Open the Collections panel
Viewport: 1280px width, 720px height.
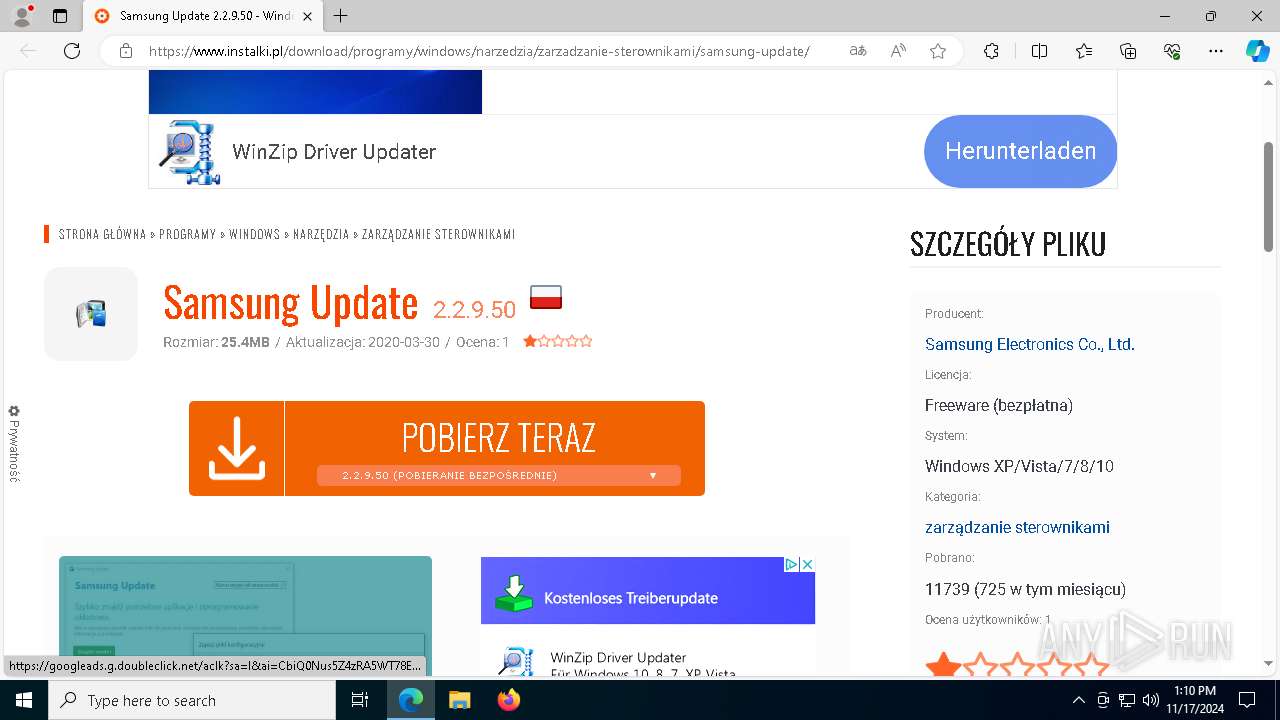click(1128, 51)
